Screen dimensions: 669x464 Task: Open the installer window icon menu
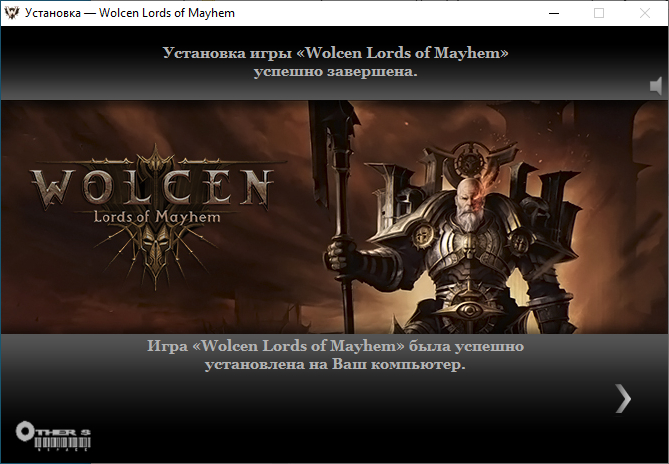point(11,13)
